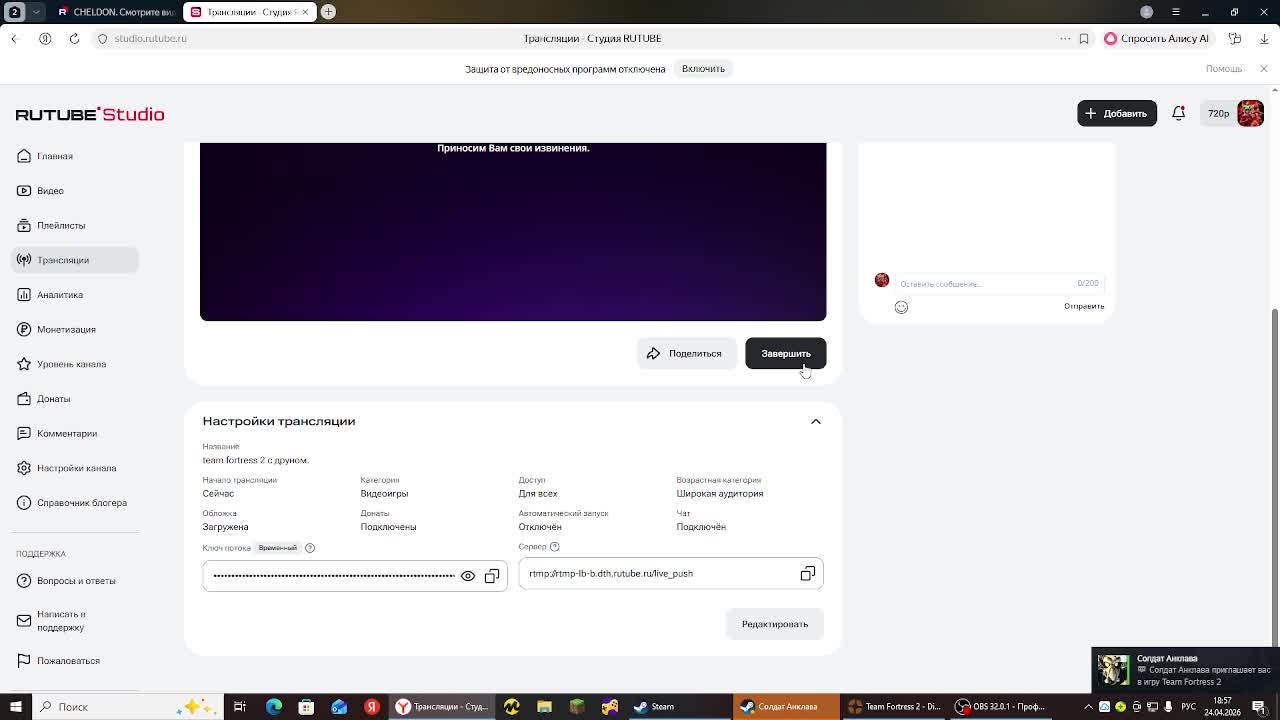
Task: Bookmark this page
Action: click(1084, 38)
